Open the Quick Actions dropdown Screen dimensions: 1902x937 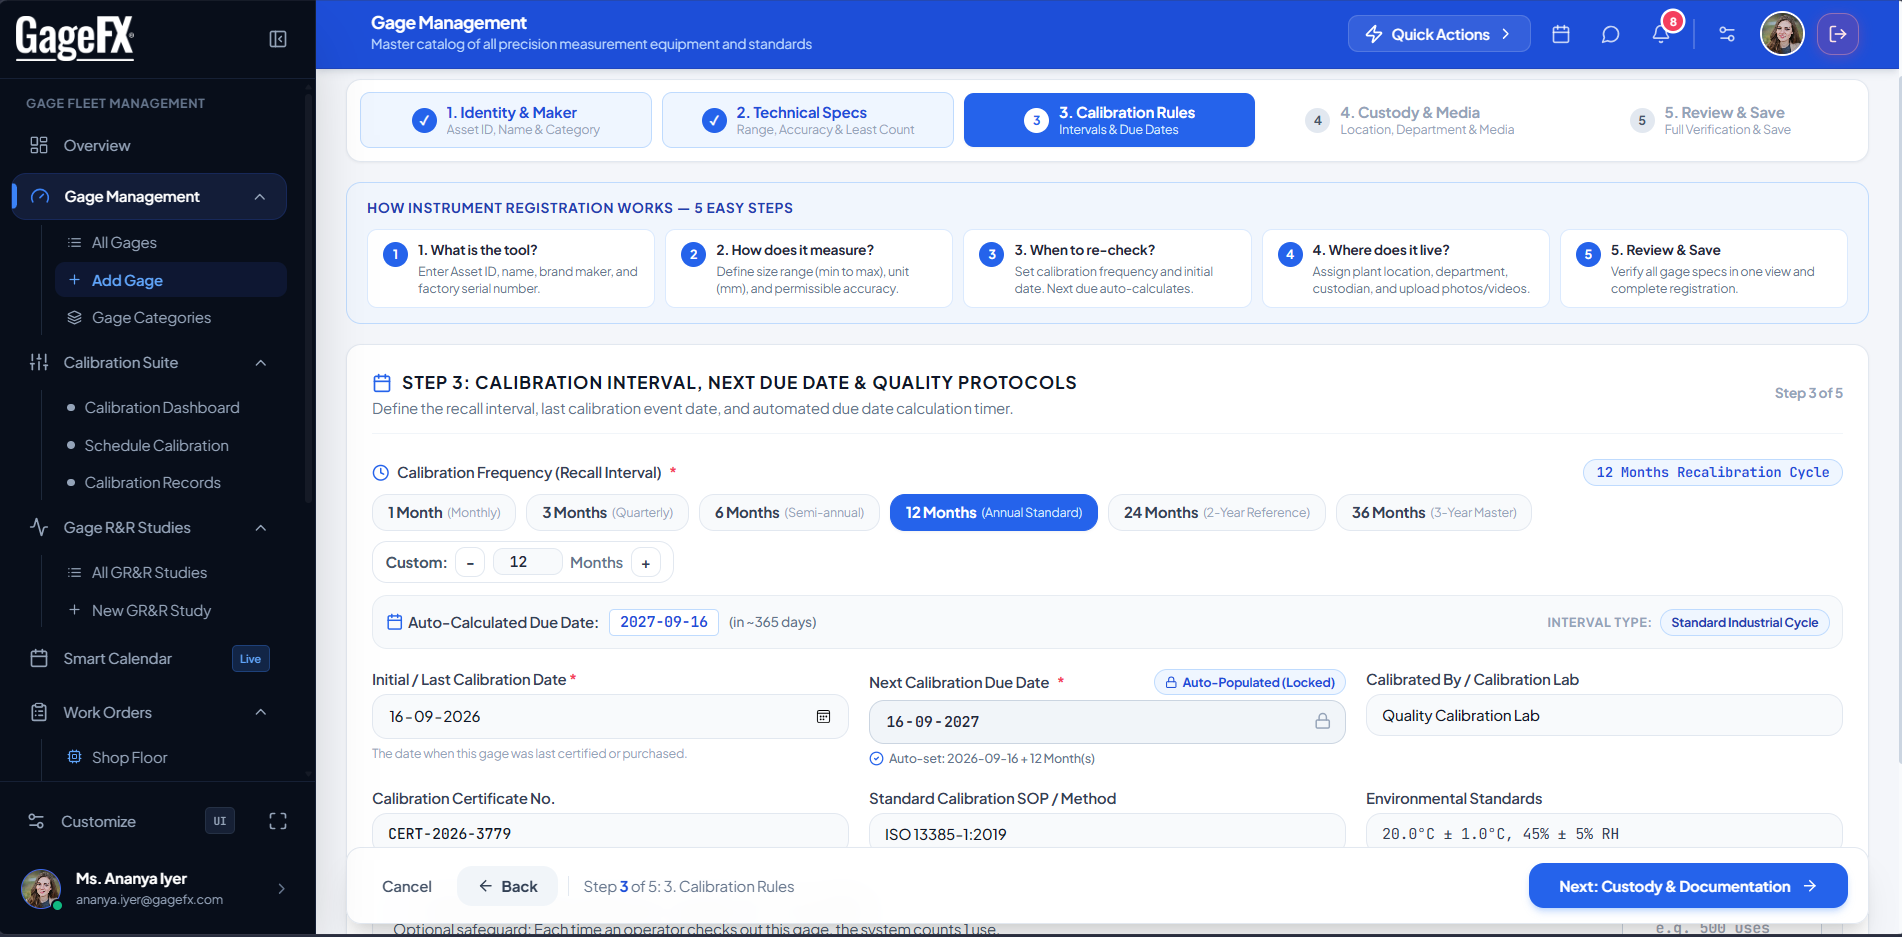(x=1439, y=34)
